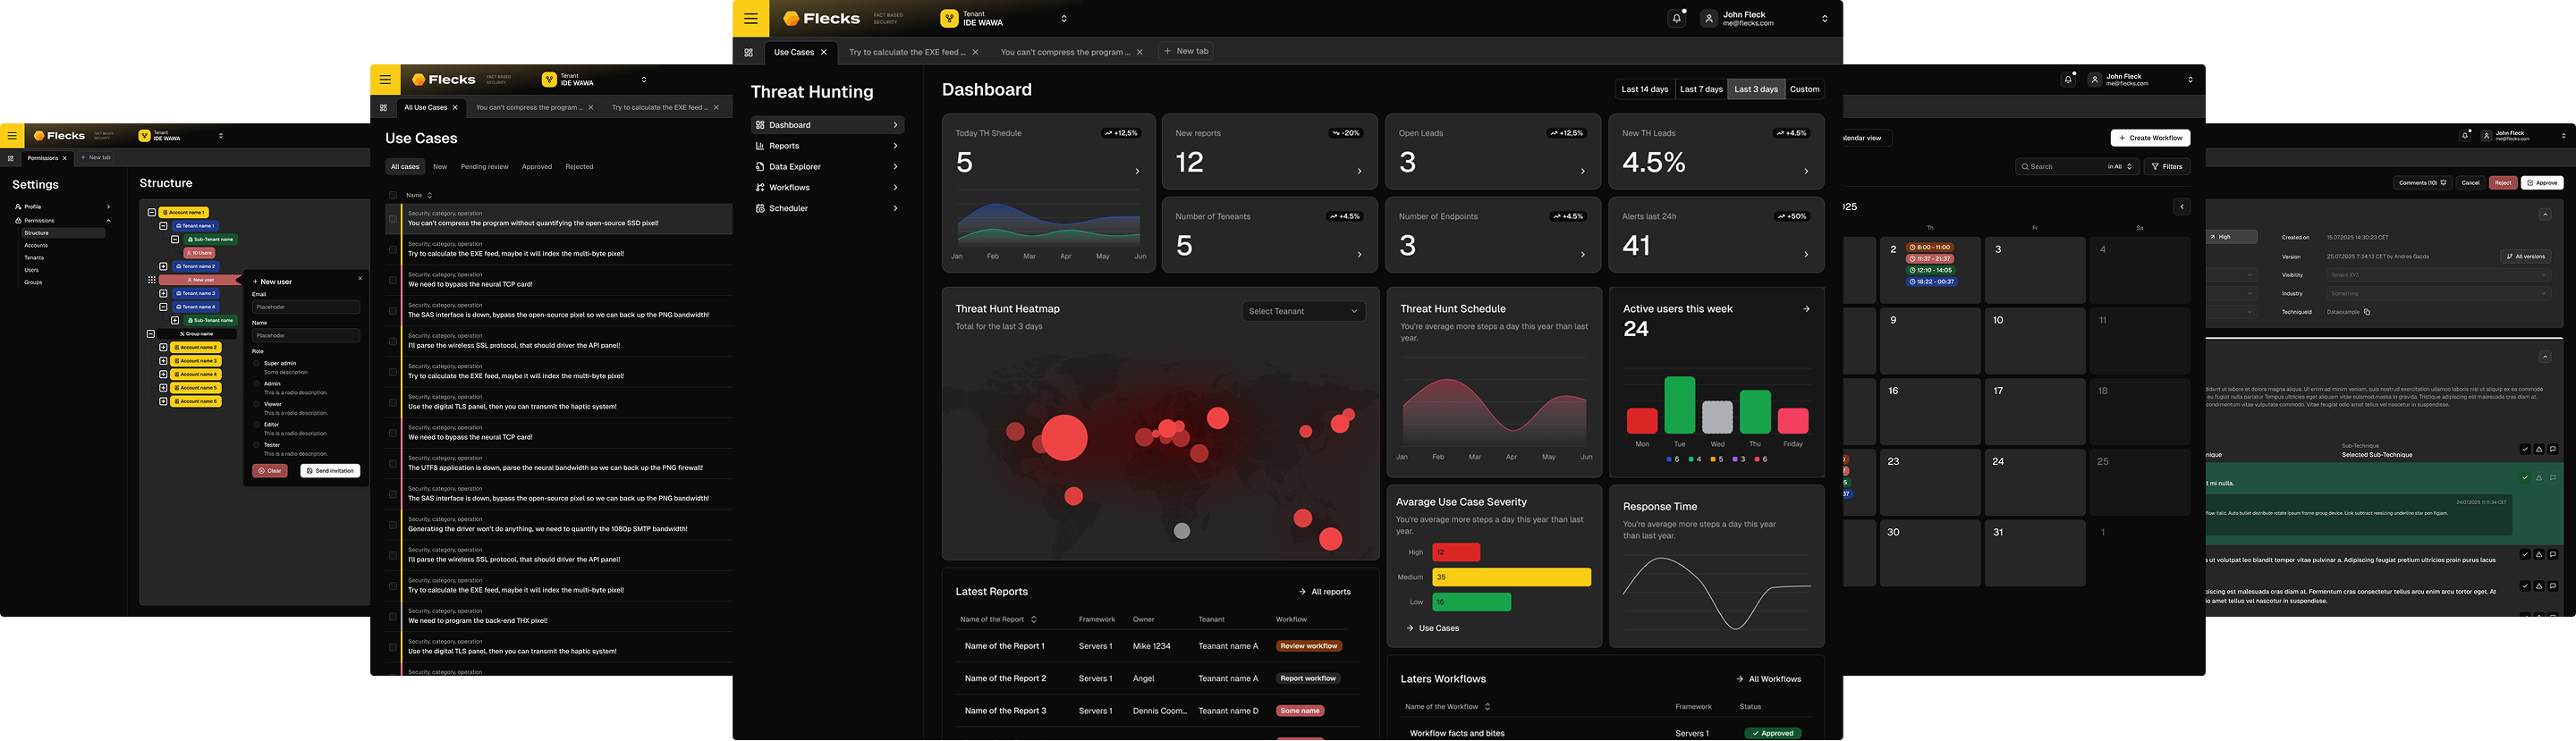Expand the Workflows sidebar chevron

click(x=895, y=188)
